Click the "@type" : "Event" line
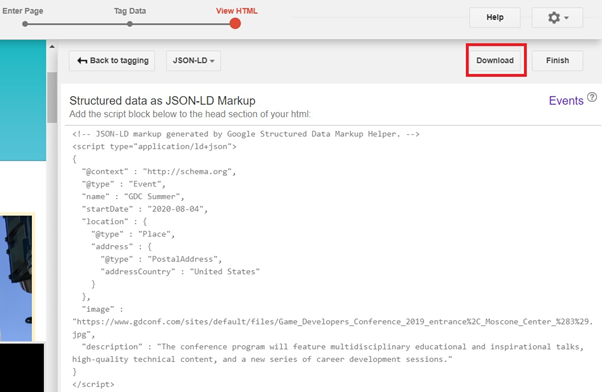The height and width of the screenshot is (392, 602). pyautogui.click(x=124, y=184)
